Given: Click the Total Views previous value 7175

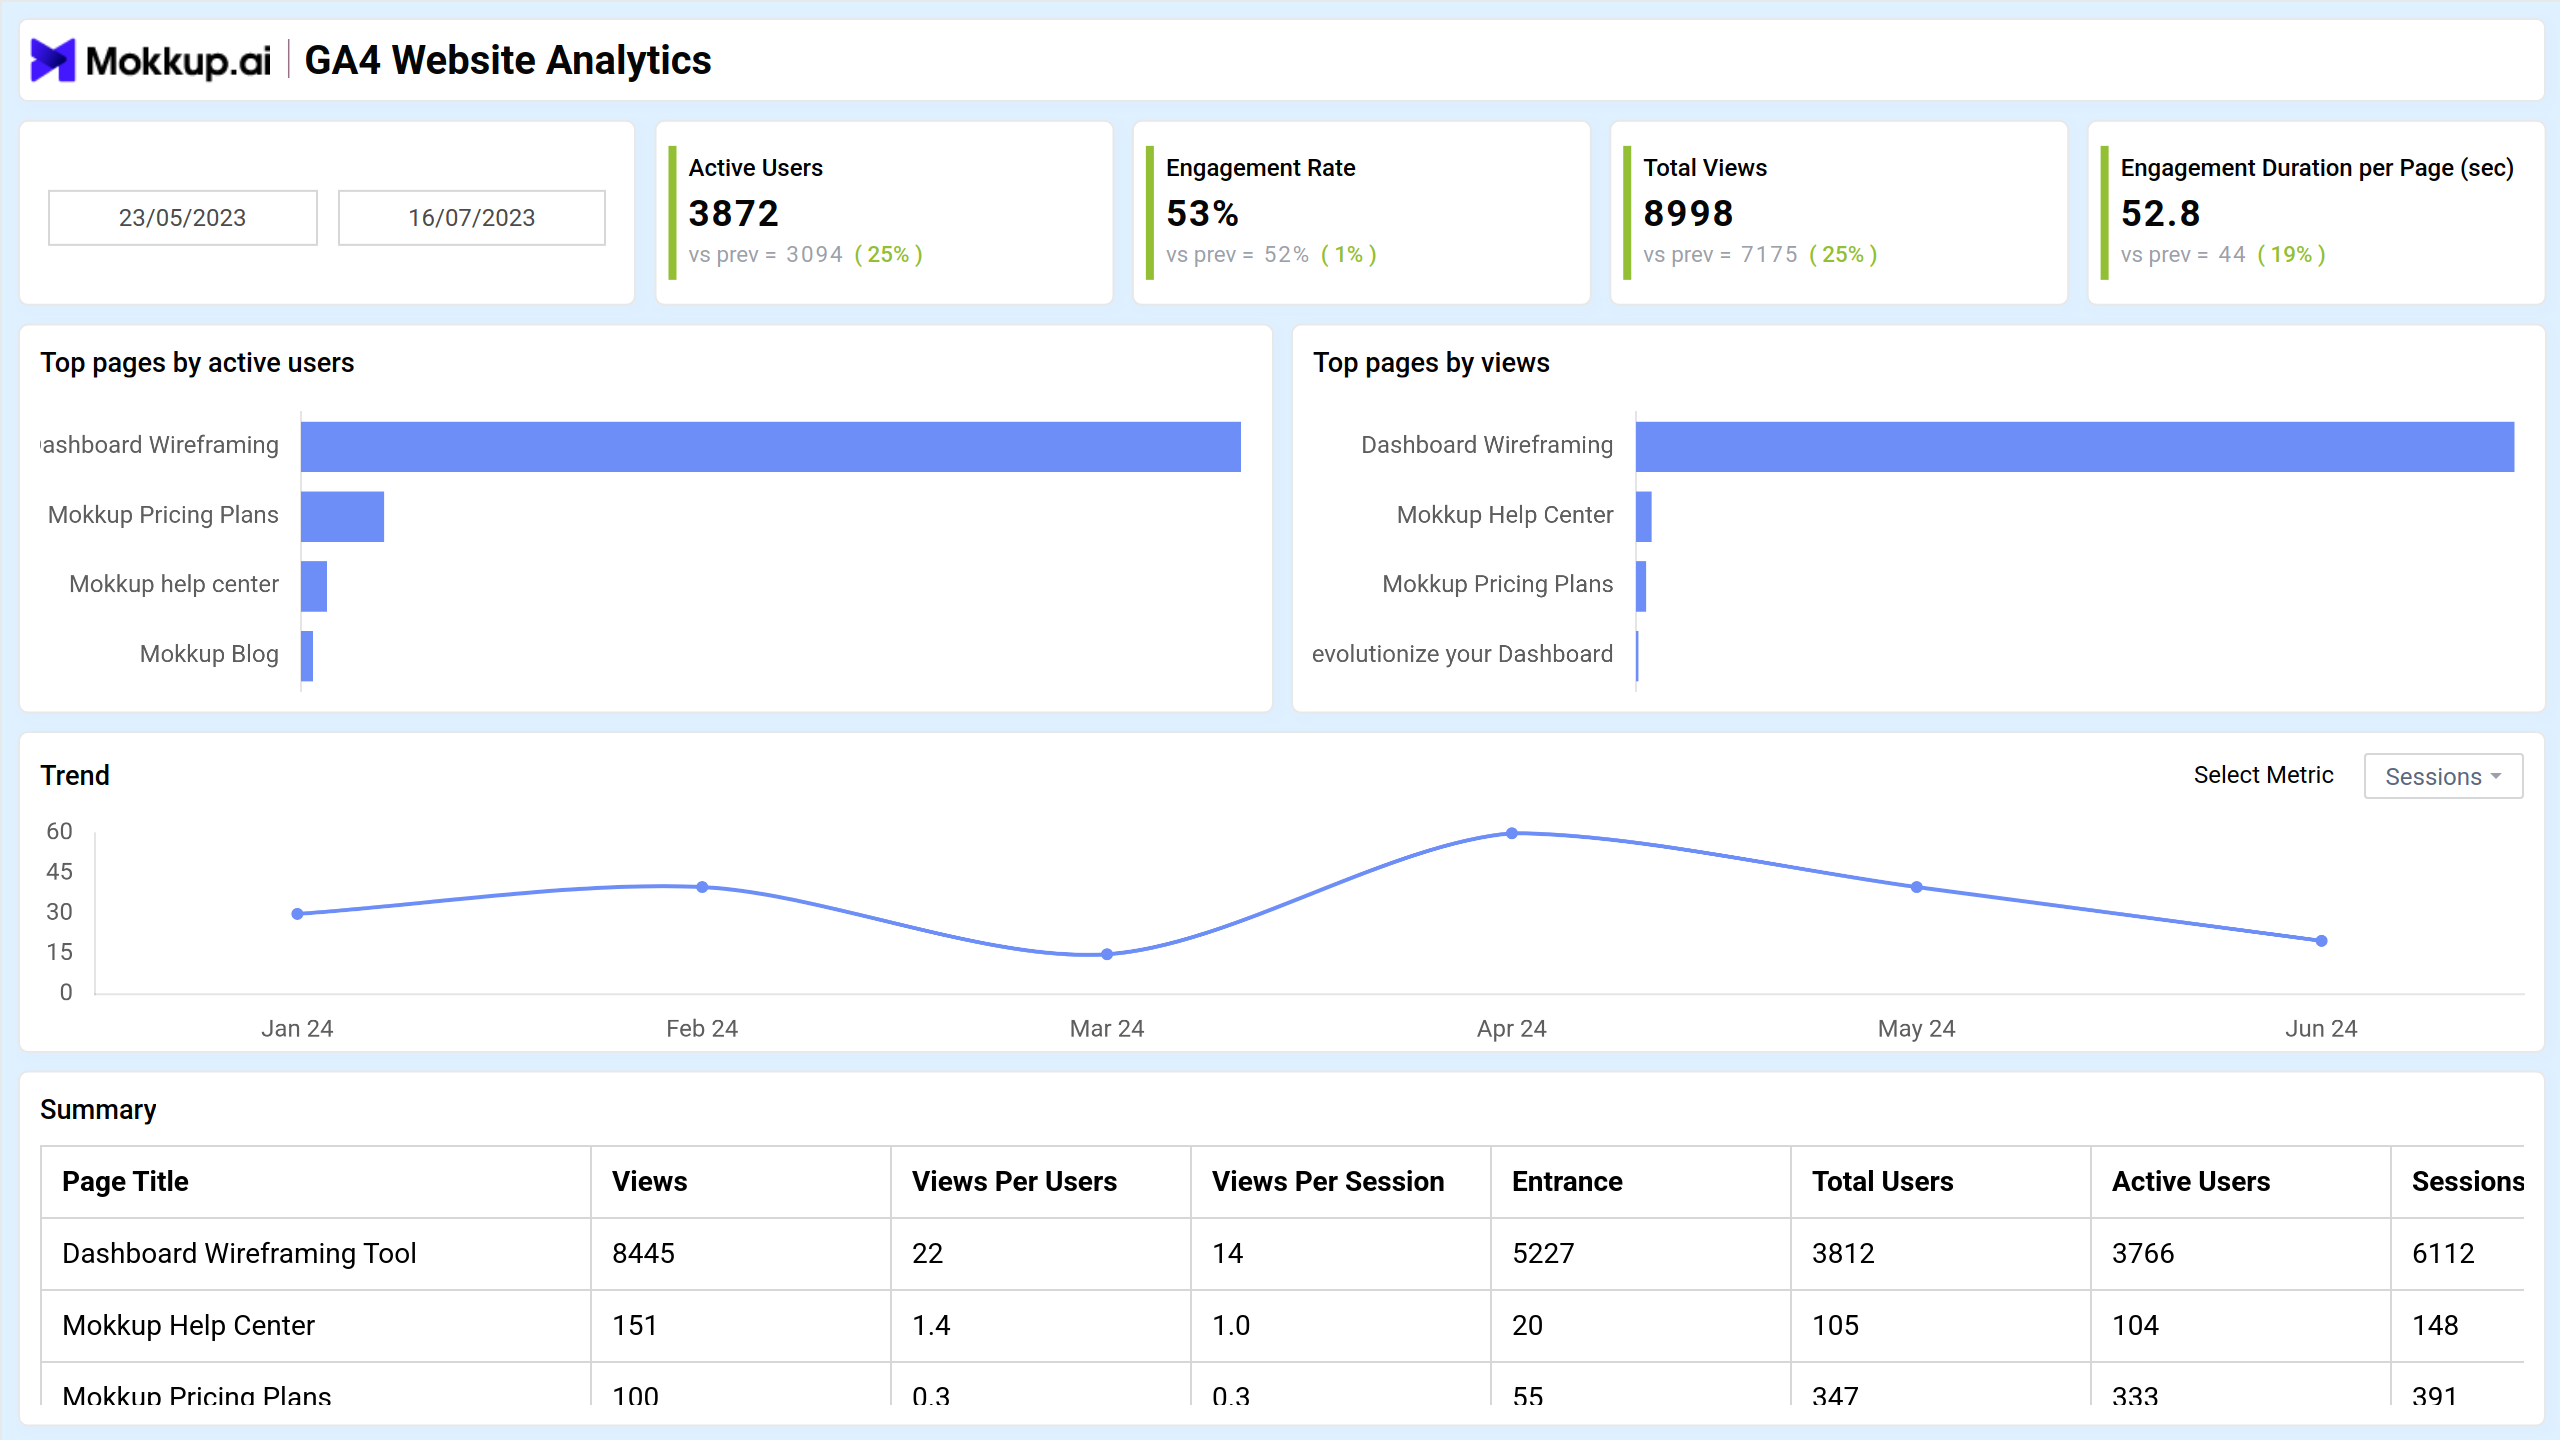Looking at the screenshot, I should [x=1769, y=254].
